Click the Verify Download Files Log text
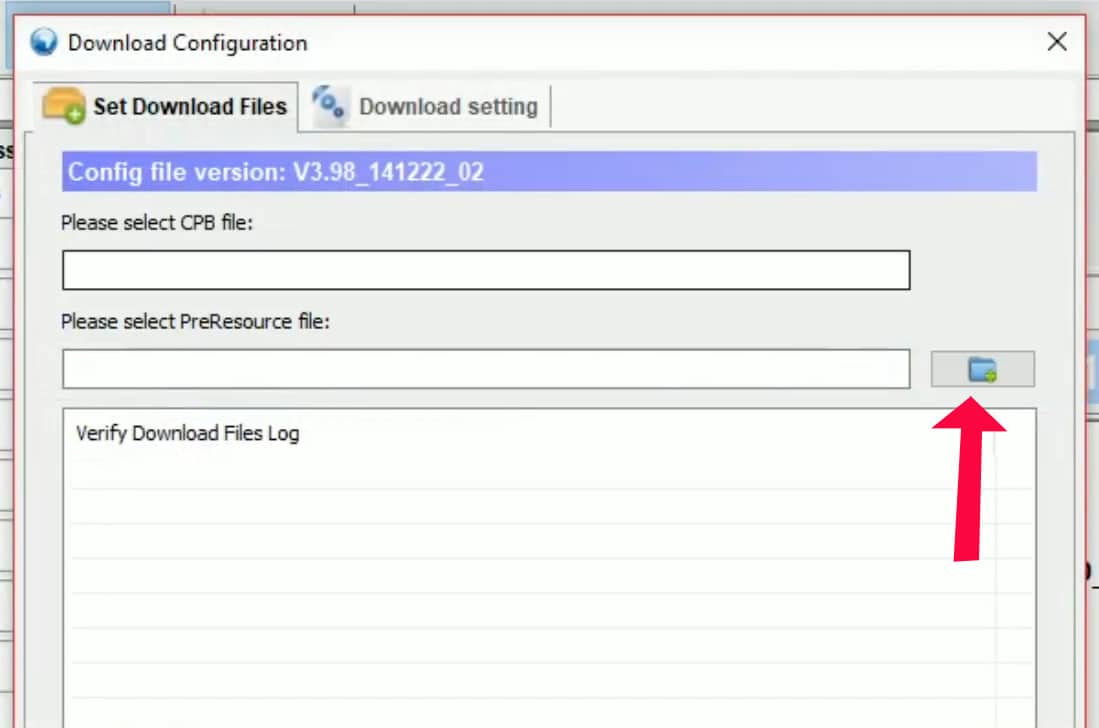This screenshot has width=1099, height=728. click(187, 433)
